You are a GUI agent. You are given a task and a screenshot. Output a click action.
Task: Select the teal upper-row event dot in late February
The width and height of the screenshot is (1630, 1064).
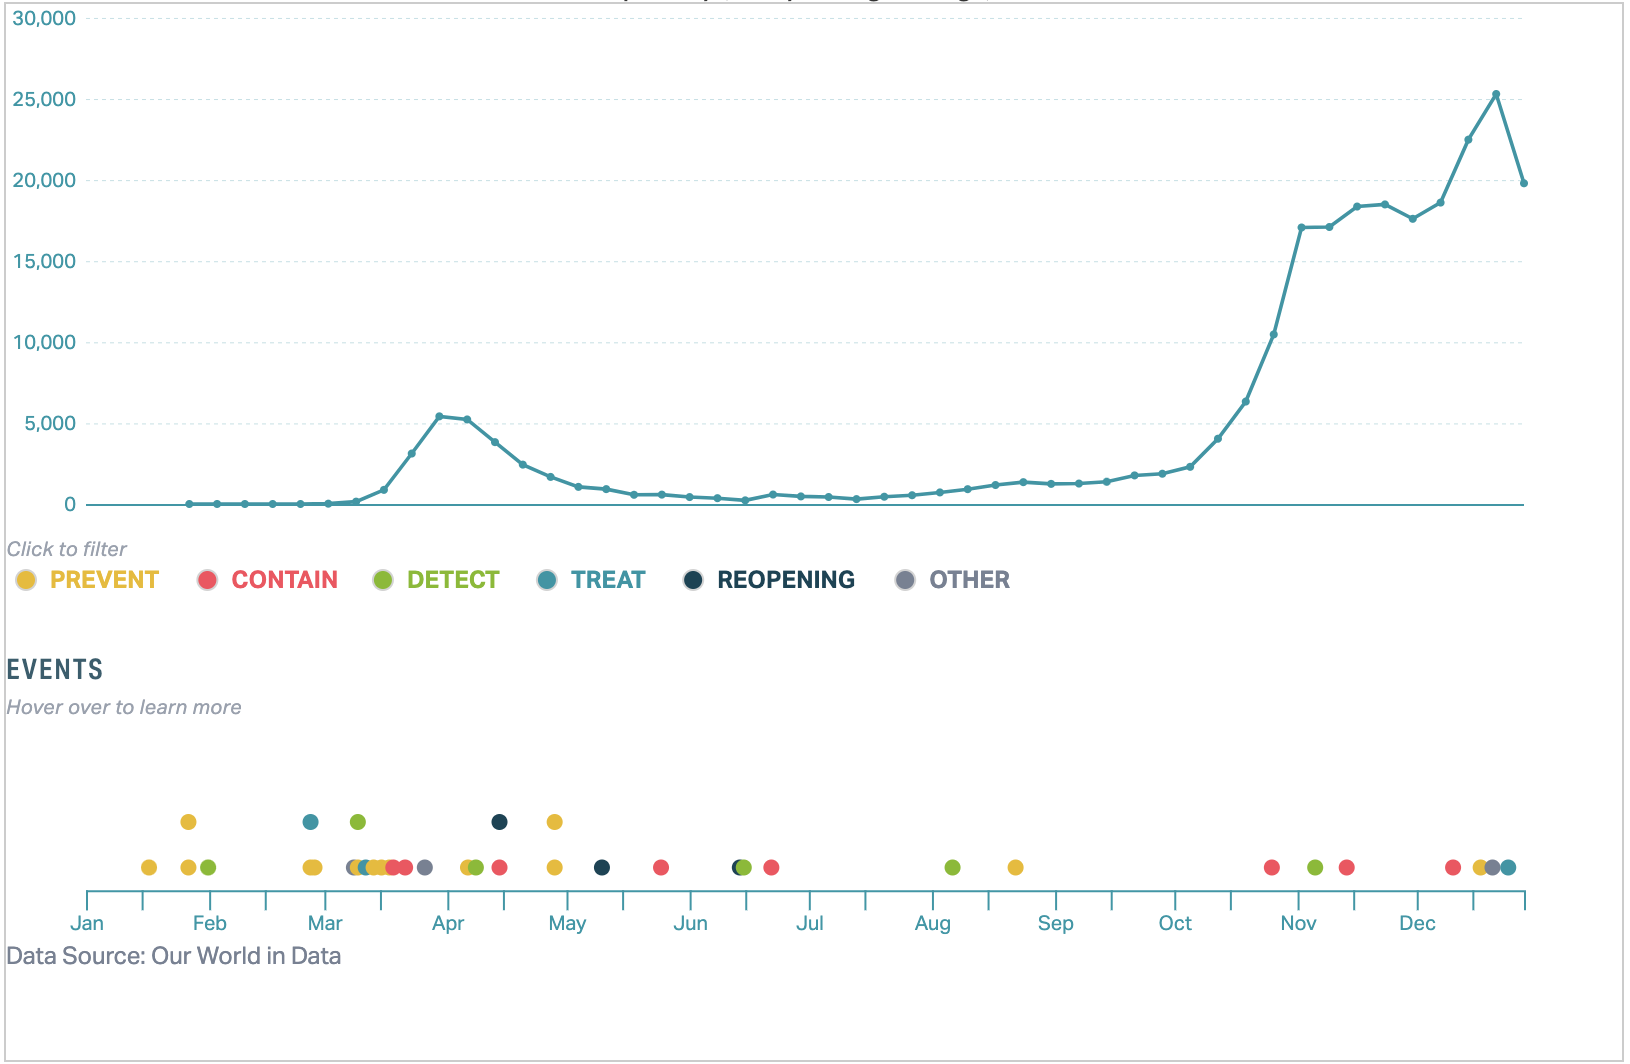[x=311, y=822]
